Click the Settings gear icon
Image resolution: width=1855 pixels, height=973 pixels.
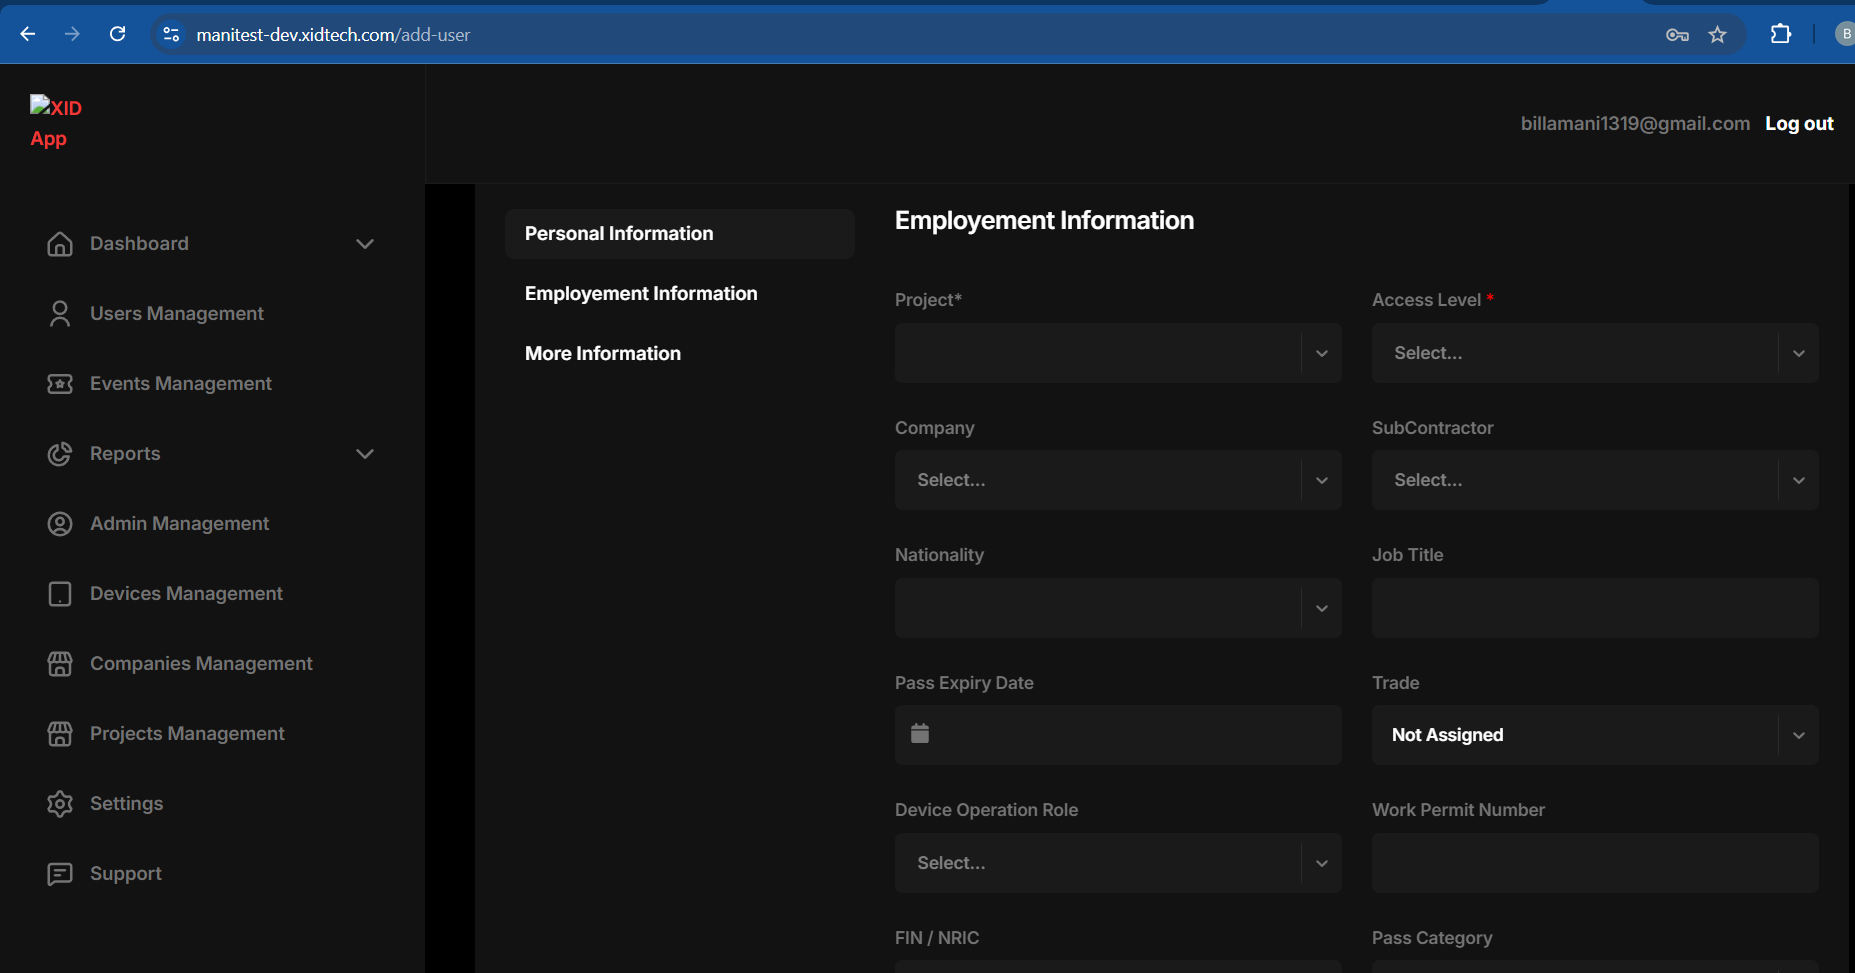pyautogui.click(x=60, y=804)
